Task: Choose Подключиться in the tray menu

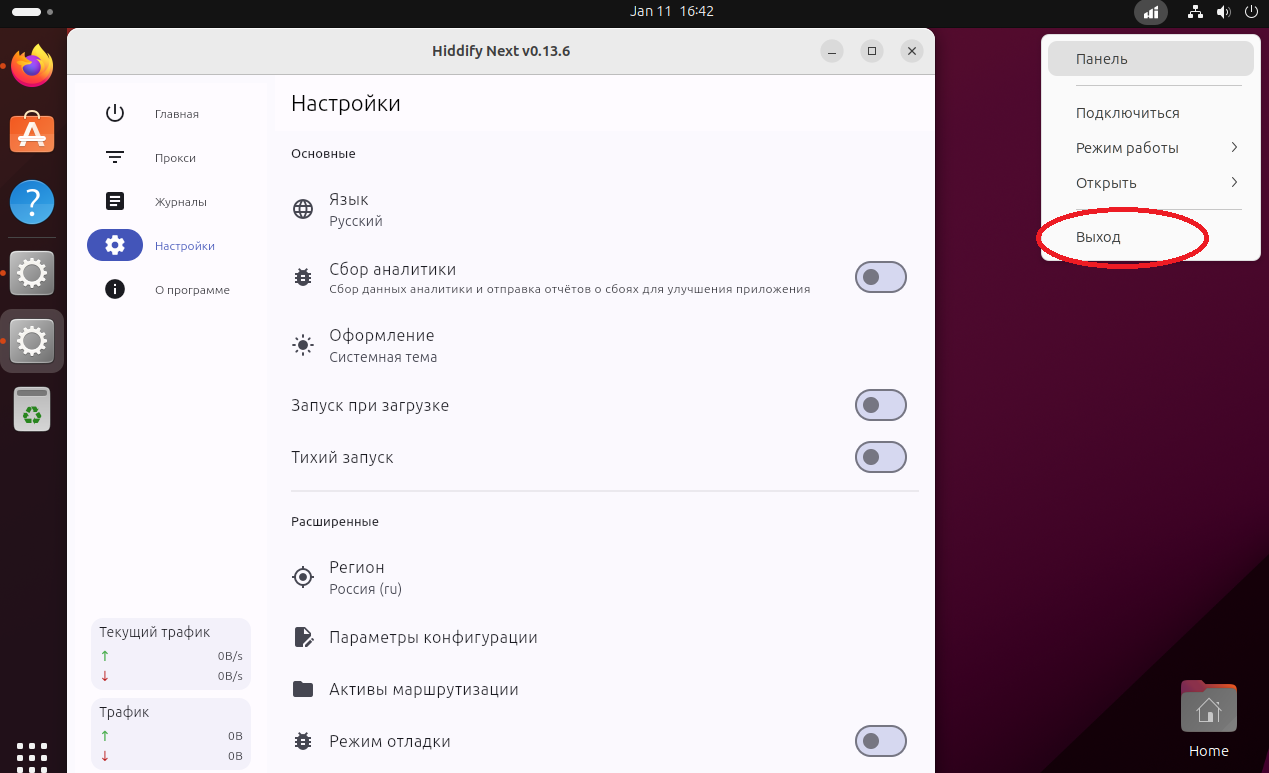Action: click(x=1150, y=113)
